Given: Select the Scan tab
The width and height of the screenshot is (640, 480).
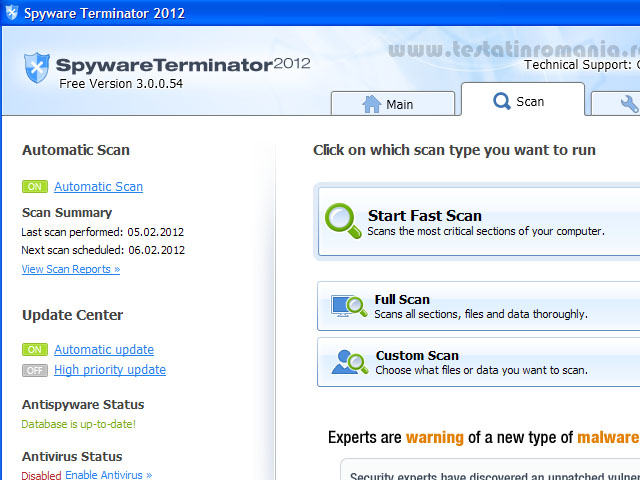Looking at the screenshot, I should 523,100.
